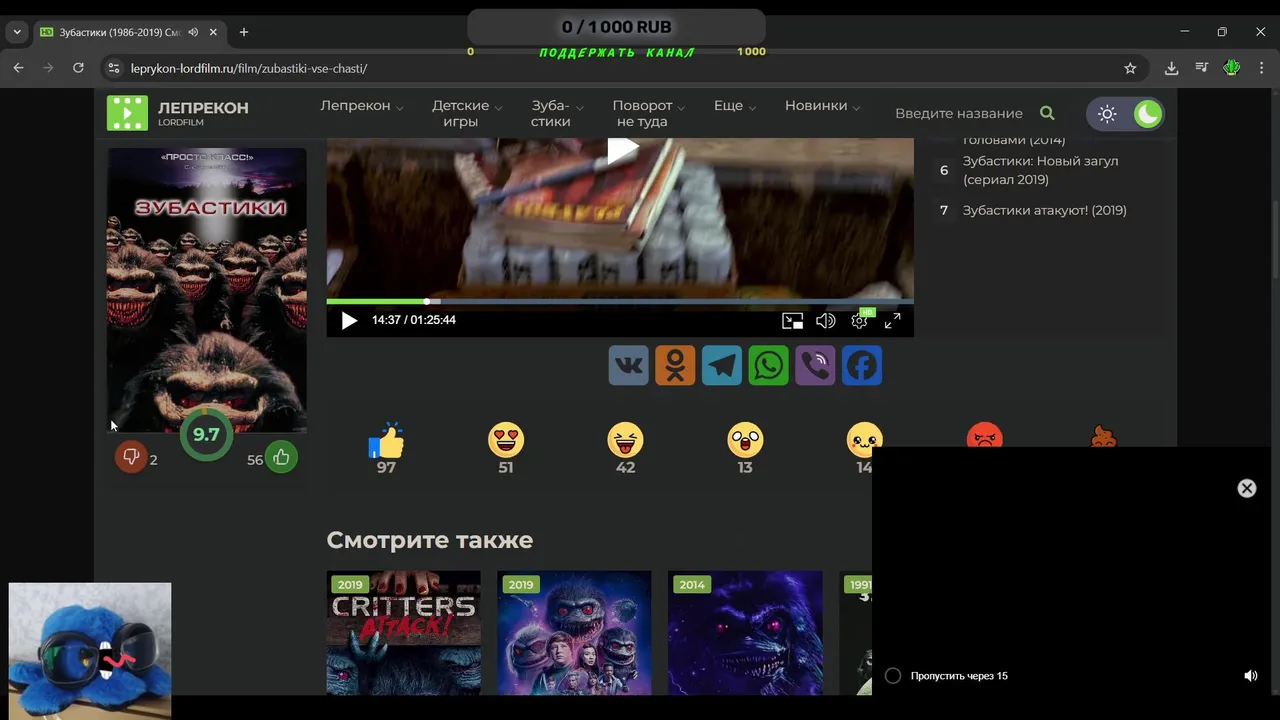1280x720 pixels.
Task: Bookmark this page with star icon
Action: 1130,68
